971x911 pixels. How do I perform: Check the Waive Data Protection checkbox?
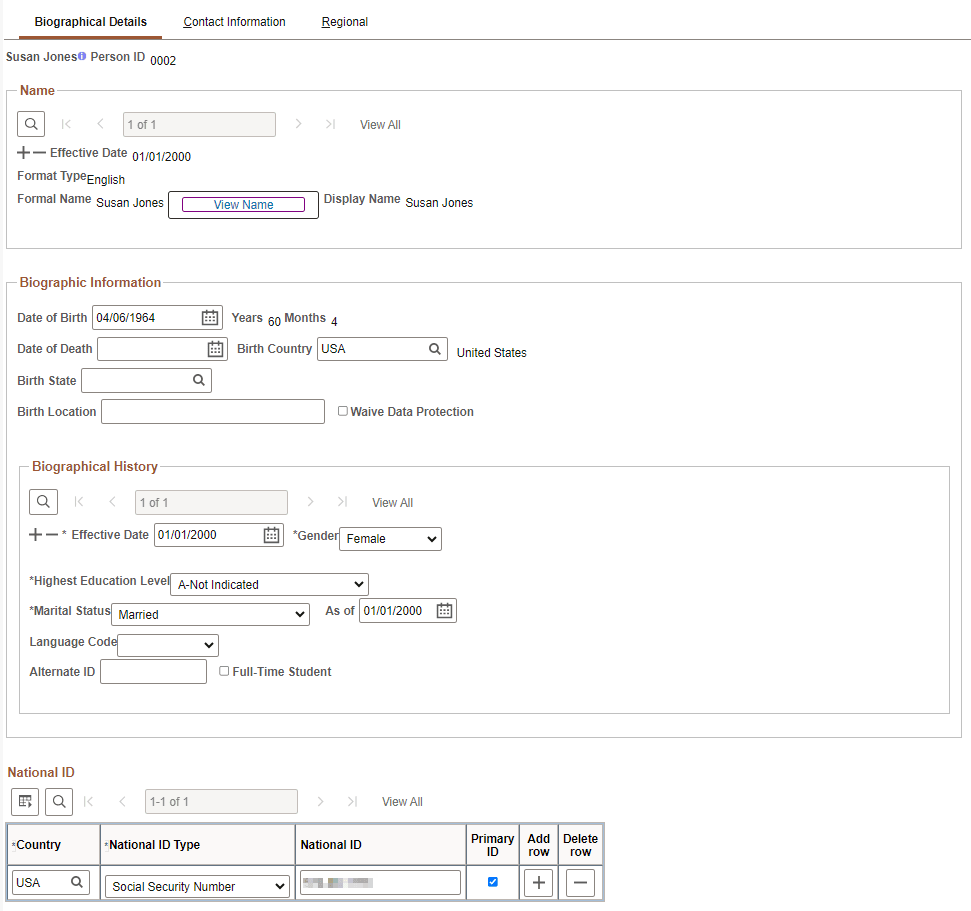pos(342,411)
